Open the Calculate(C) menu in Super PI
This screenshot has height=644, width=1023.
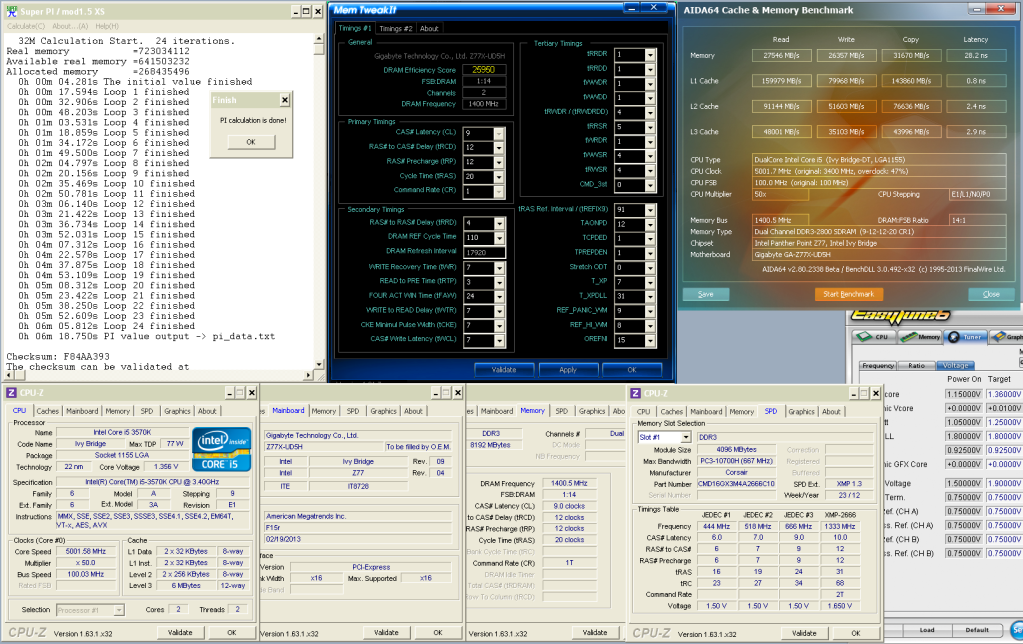point(26,26)
